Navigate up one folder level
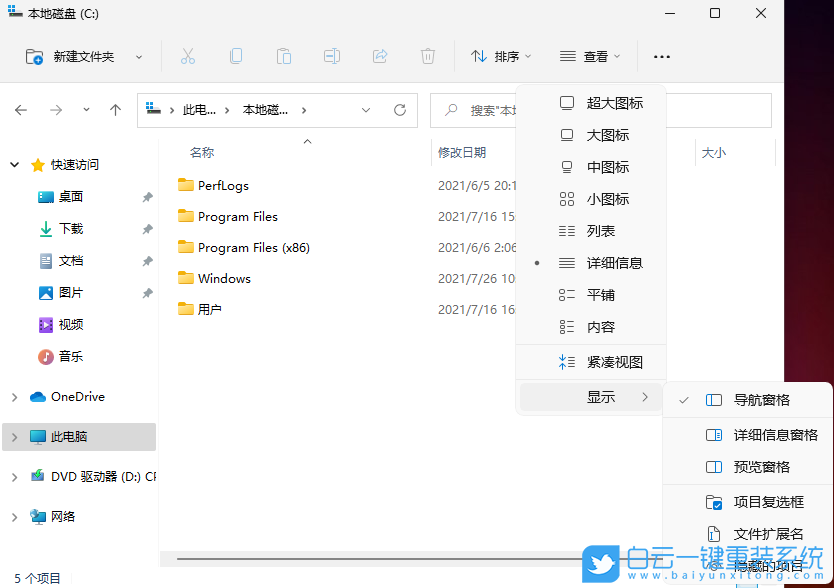The height and width of the screenshot is (588, 835). pos(115,110)
